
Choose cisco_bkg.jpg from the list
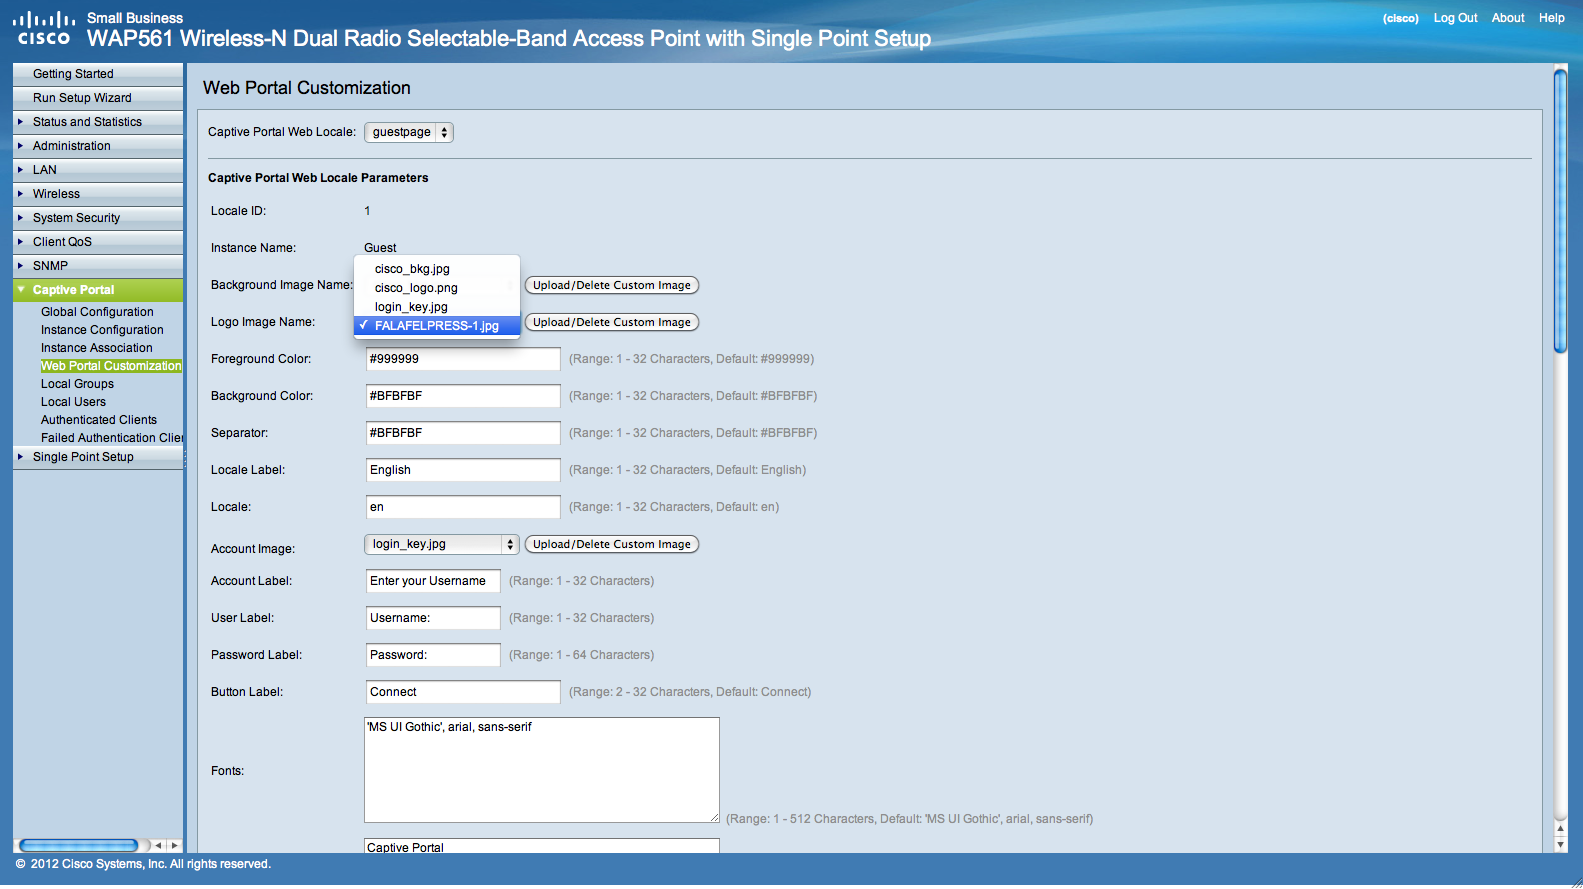(437, 269)
